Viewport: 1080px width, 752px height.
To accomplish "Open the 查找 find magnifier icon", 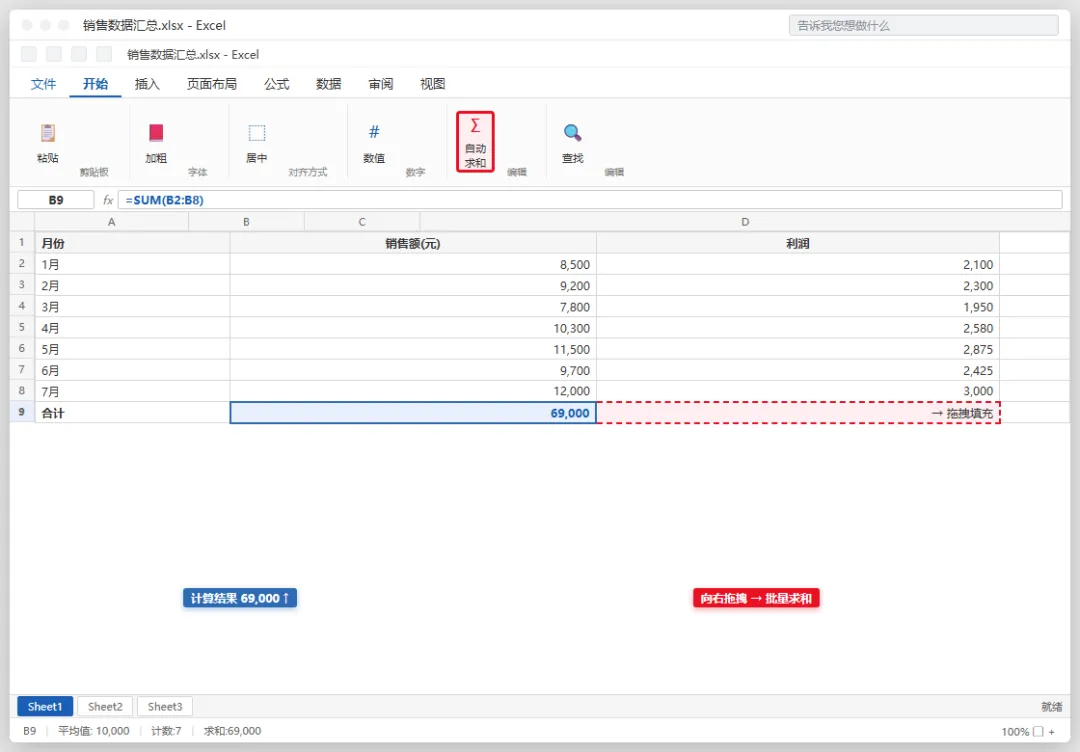I will tap(572, 132).
